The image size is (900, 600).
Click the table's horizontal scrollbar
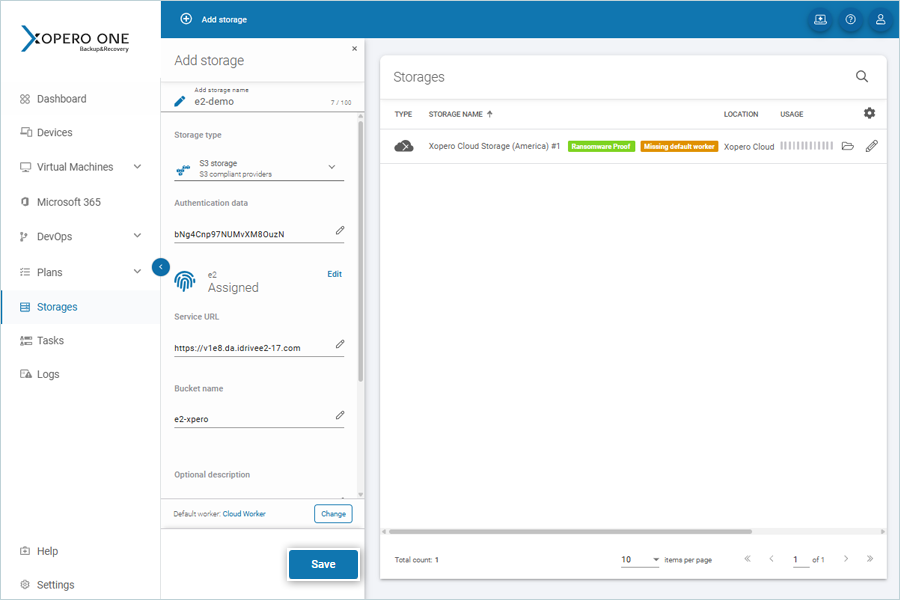[x=570, y=532]
